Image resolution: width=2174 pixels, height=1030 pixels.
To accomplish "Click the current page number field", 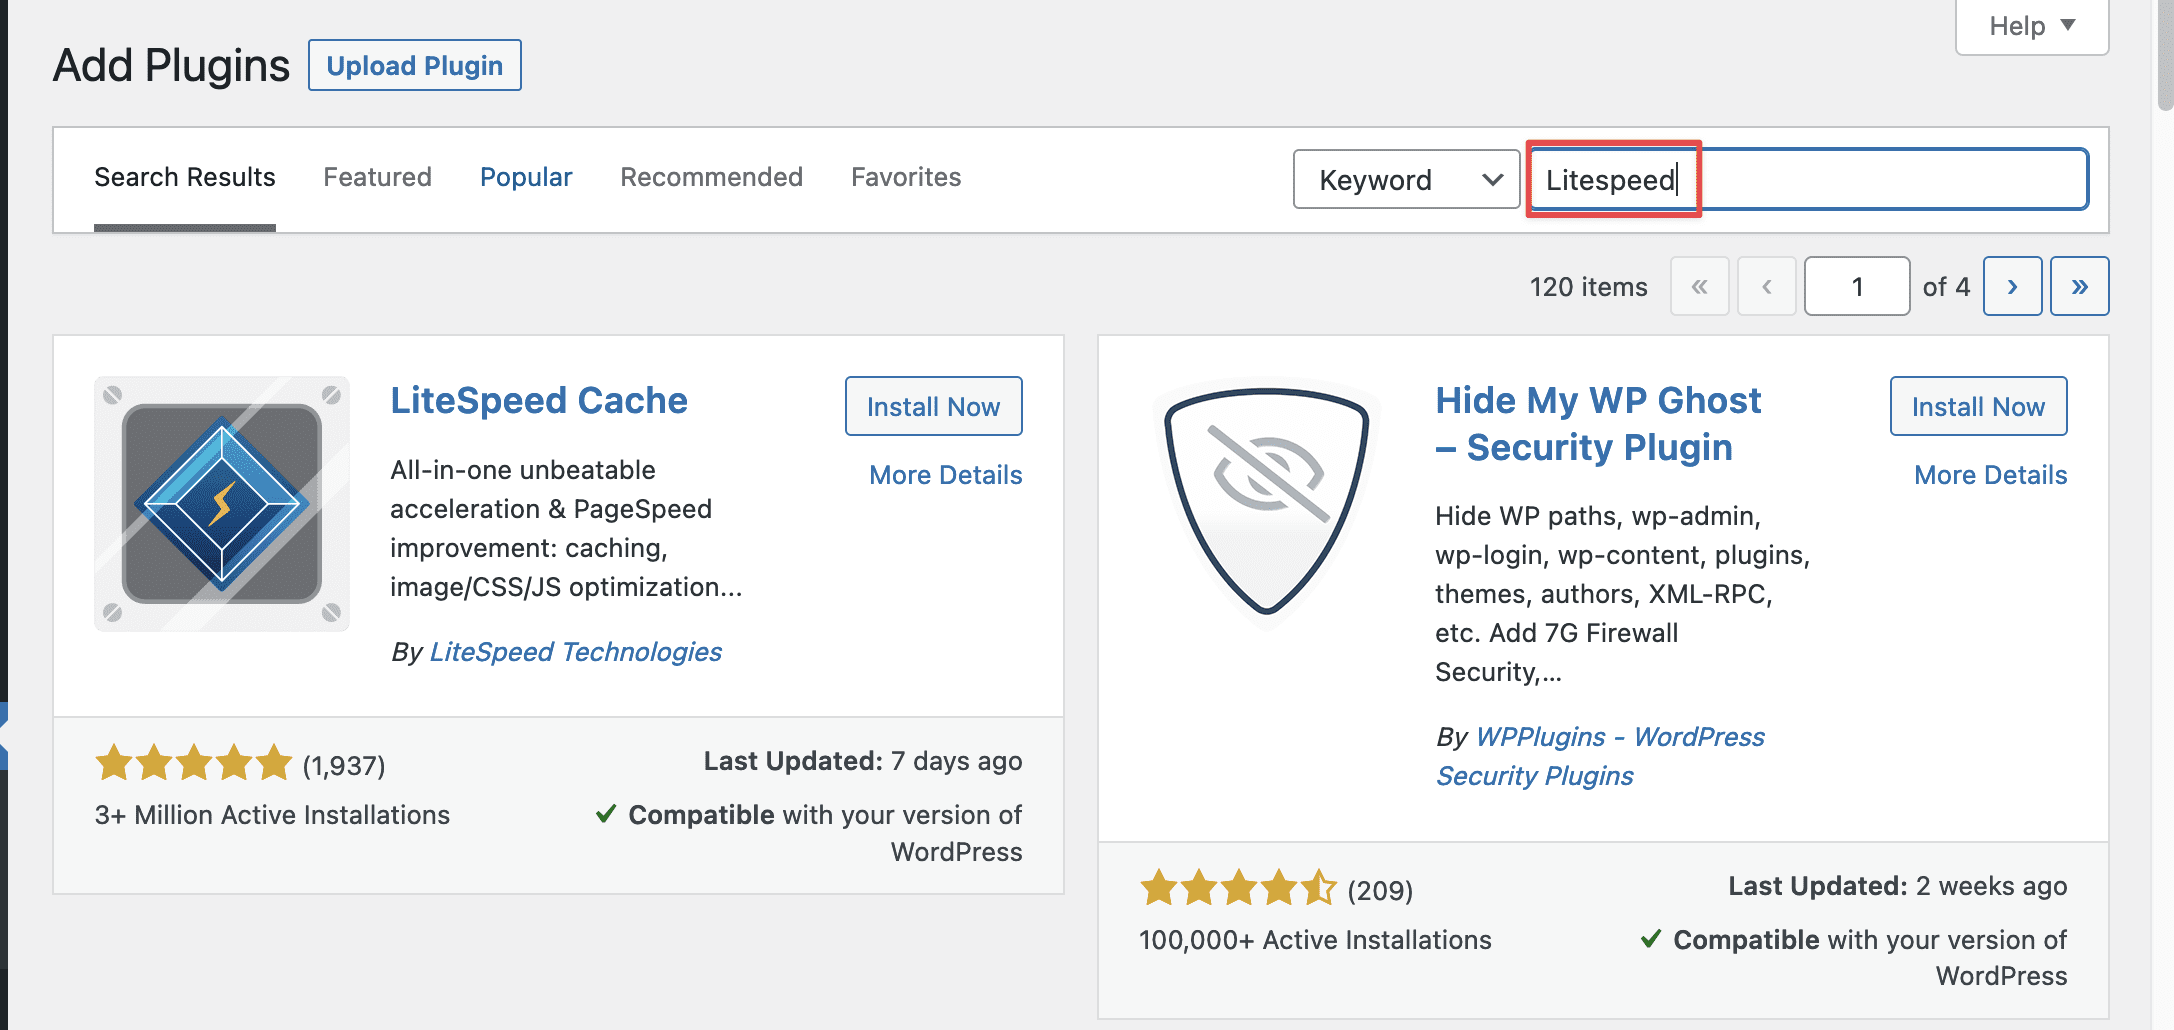I will point(1856,287).
